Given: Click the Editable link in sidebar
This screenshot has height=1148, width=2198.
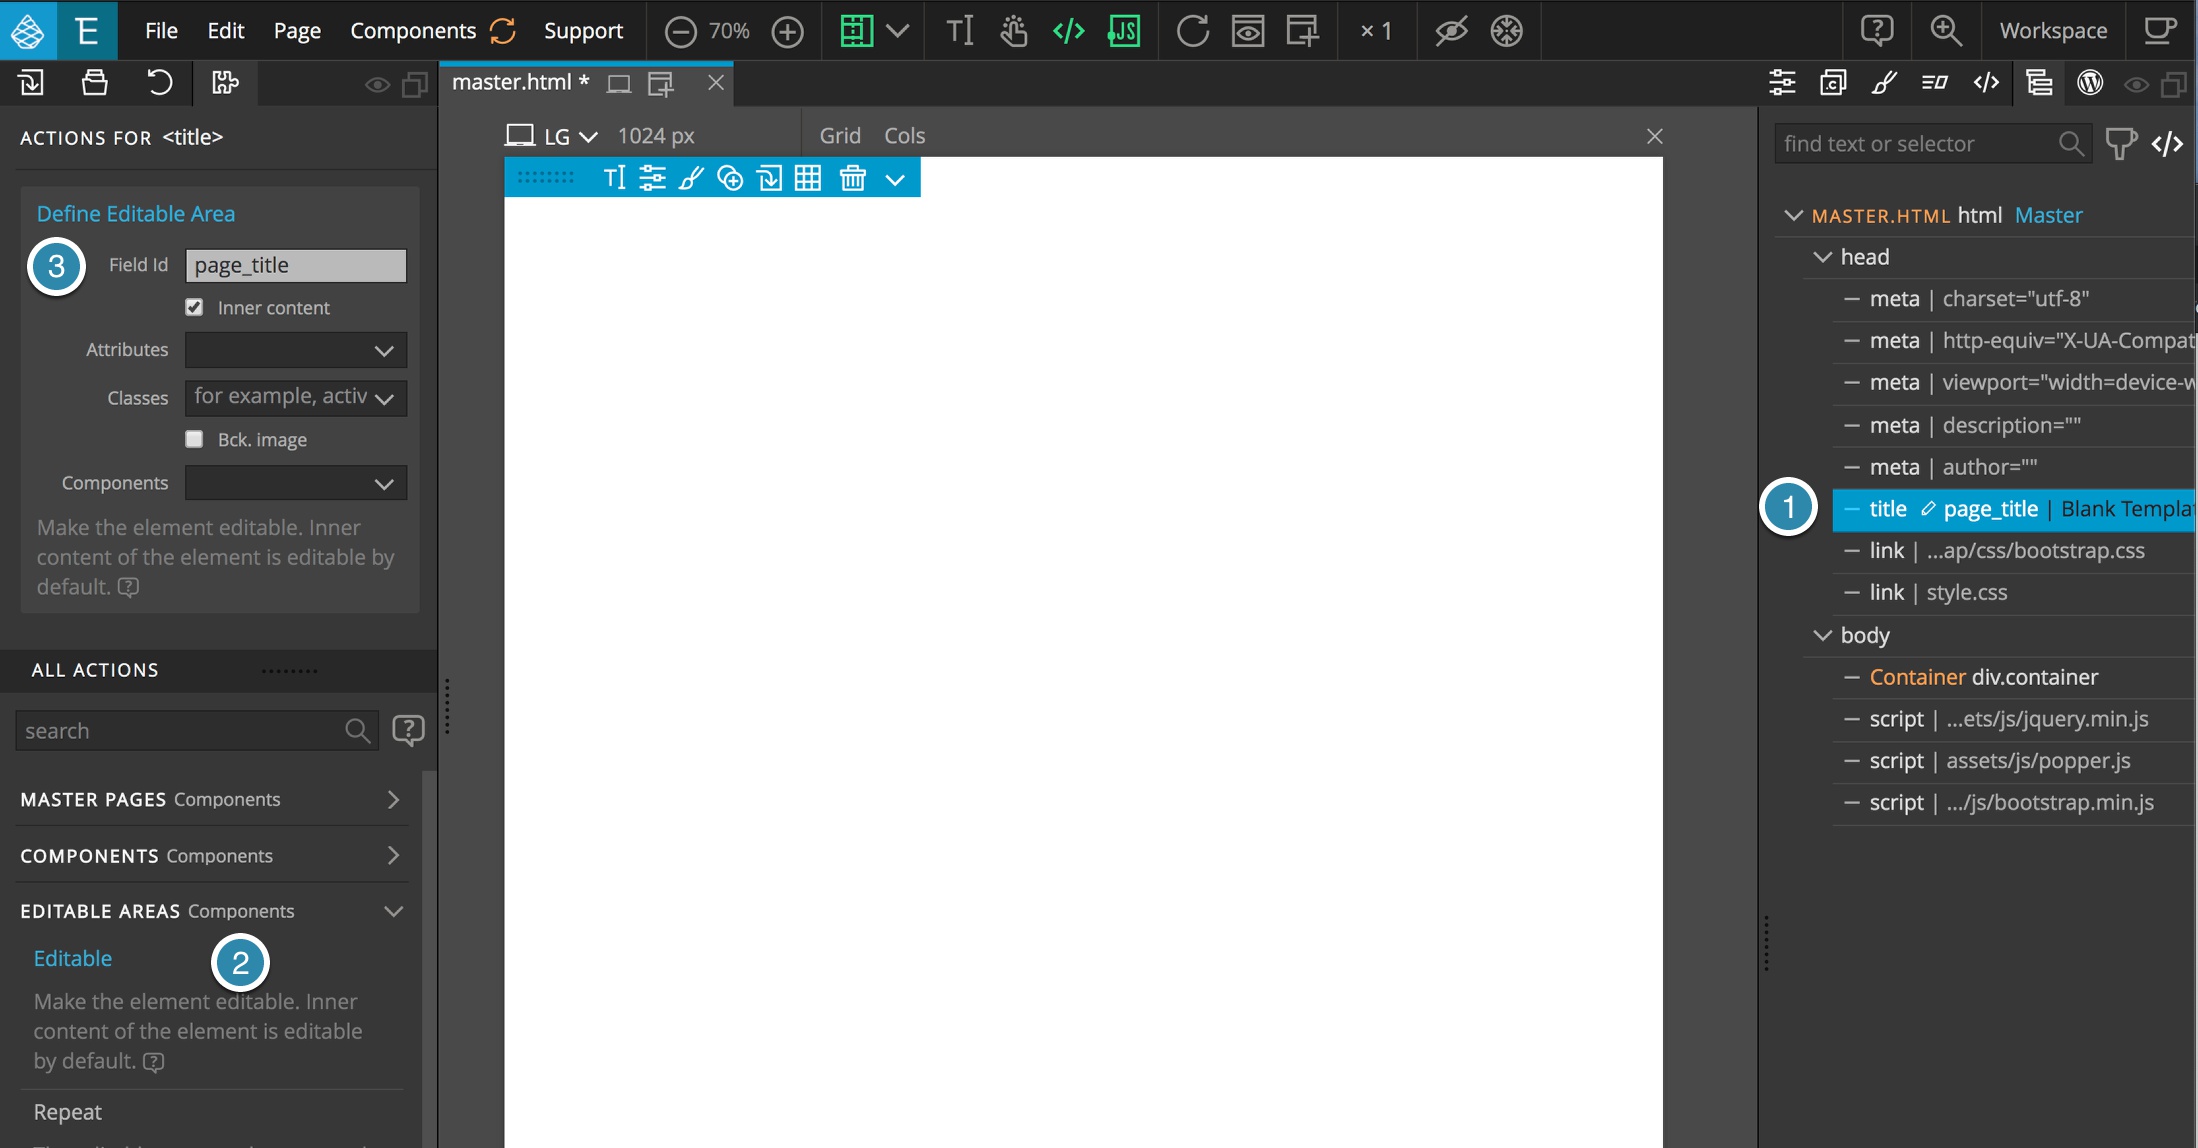Looking at the screenshot, I should point(71,958).
